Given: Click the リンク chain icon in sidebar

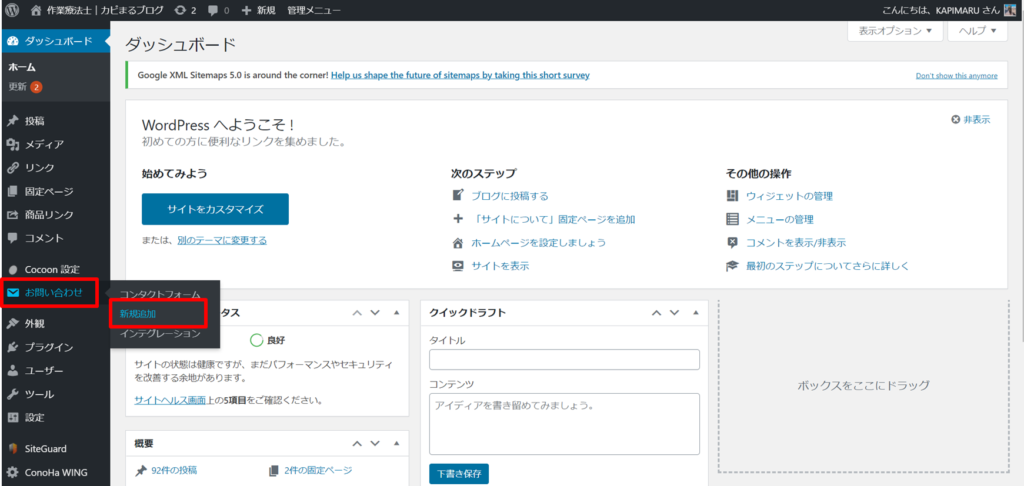Looking at the screenshot, I should (12, 168).
